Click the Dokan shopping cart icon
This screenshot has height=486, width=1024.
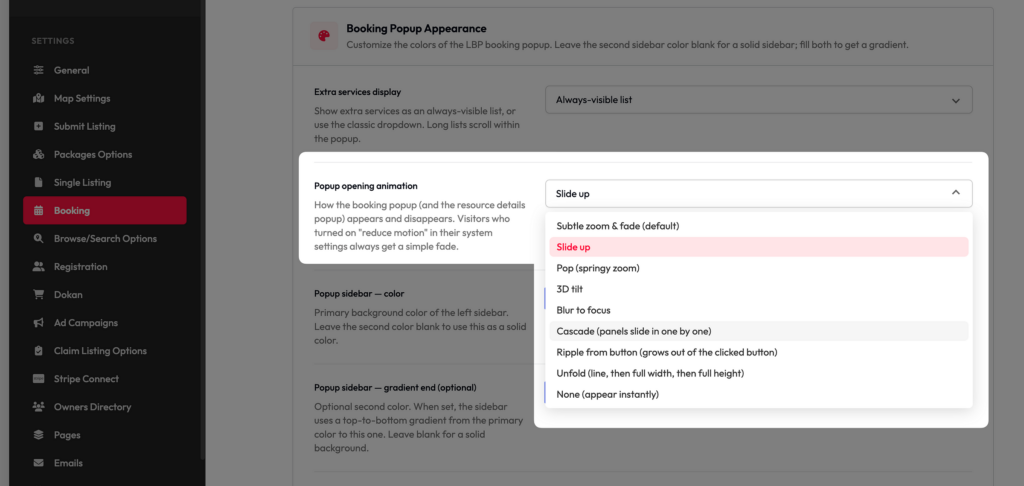[x=39, y=295]
